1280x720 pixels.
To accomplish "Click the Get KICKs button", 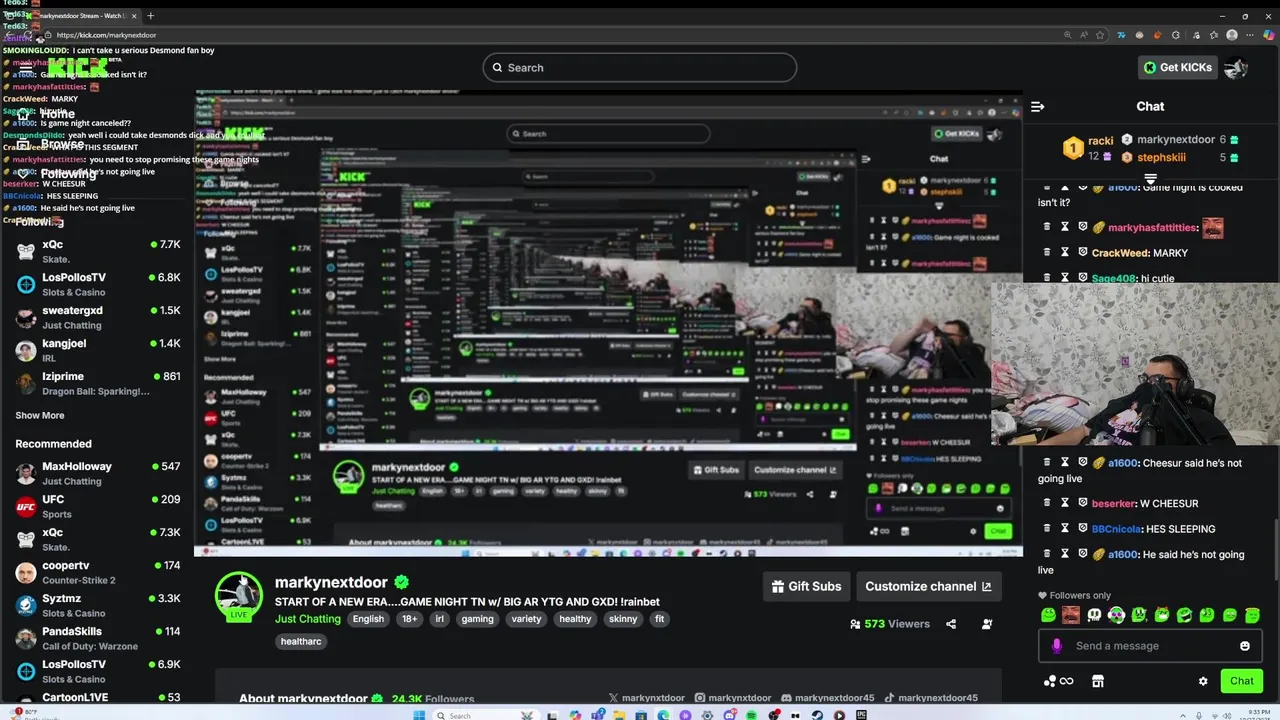I will 1178,67.
